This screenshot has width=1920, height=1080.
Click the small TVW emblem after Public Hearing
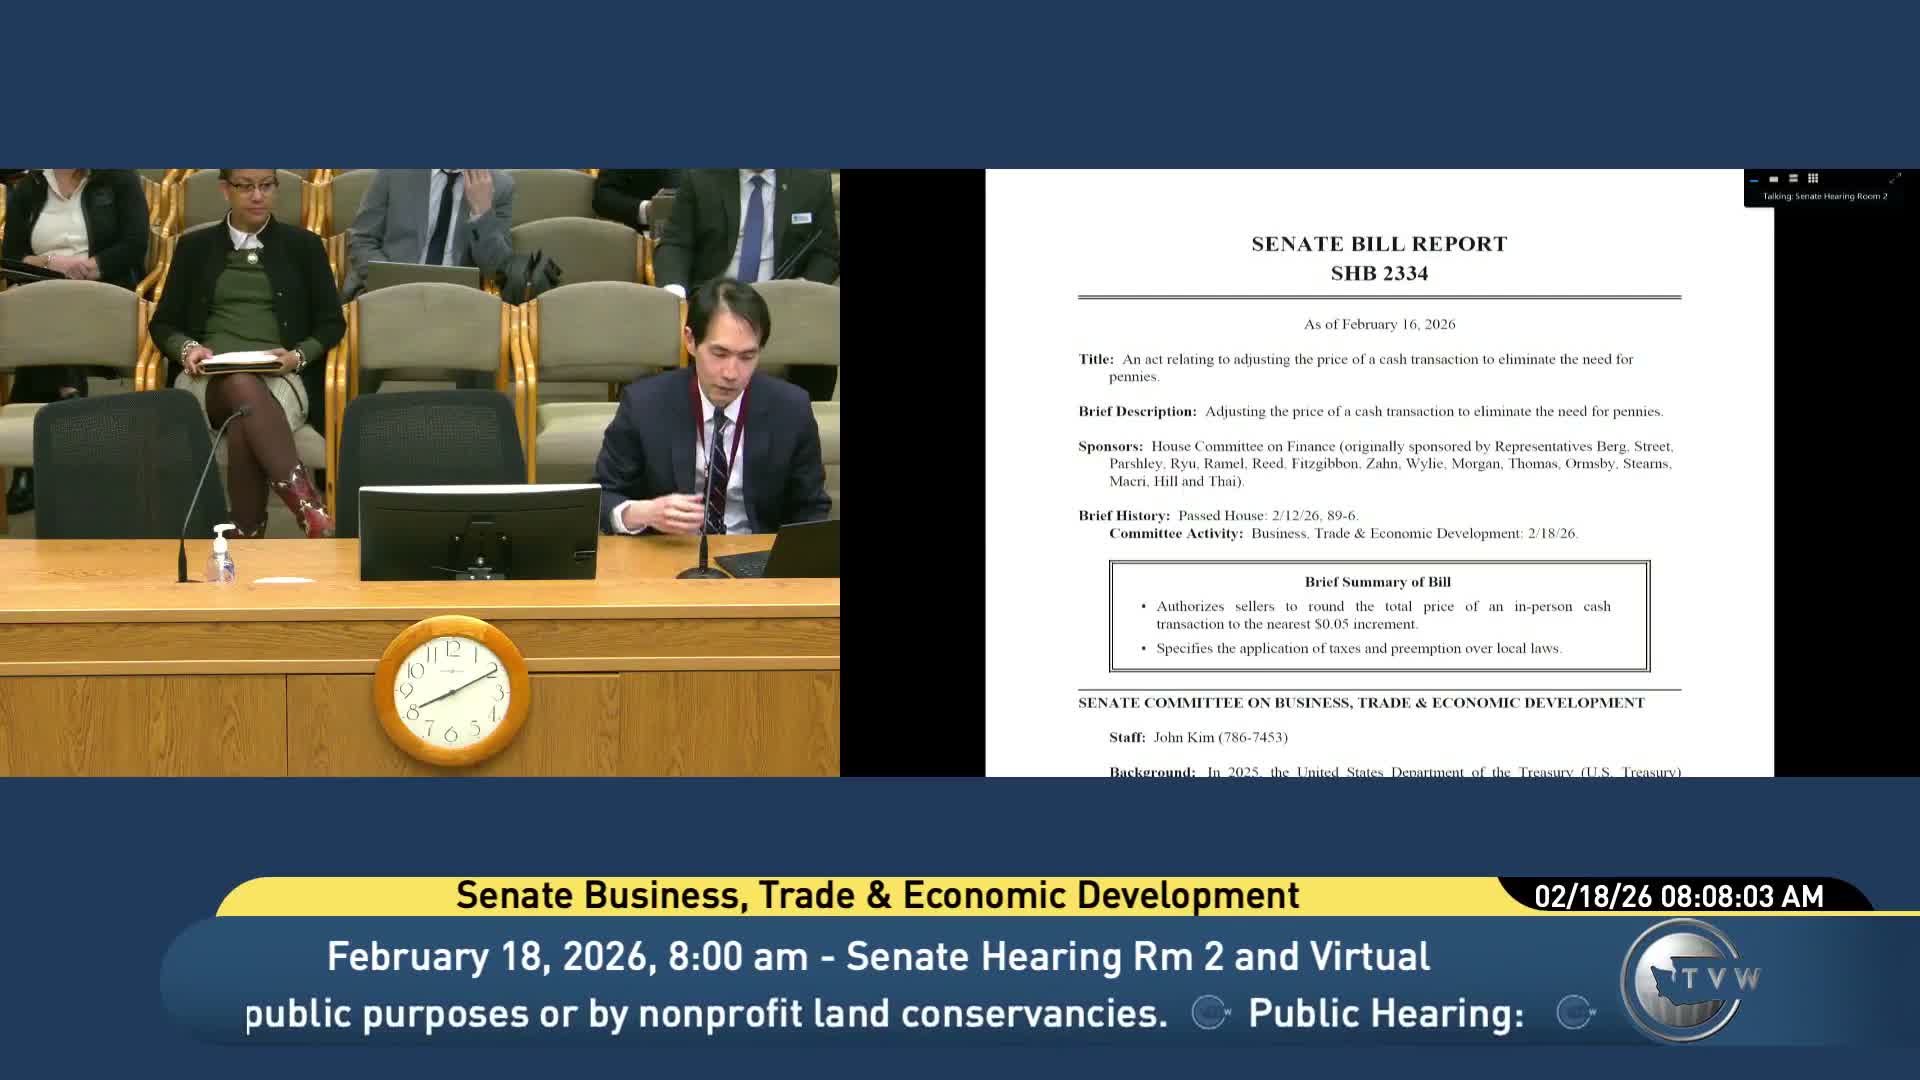coord(1576,1013)
